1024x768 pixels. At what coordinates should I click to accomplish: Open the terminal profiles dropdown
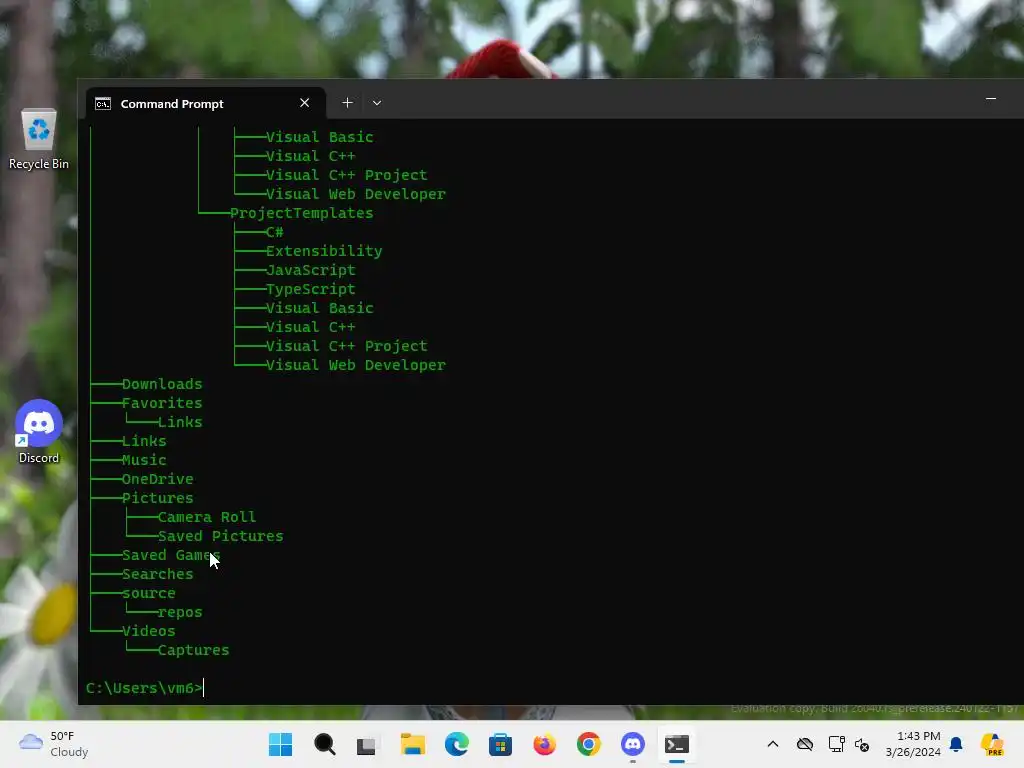pos(377,103)
